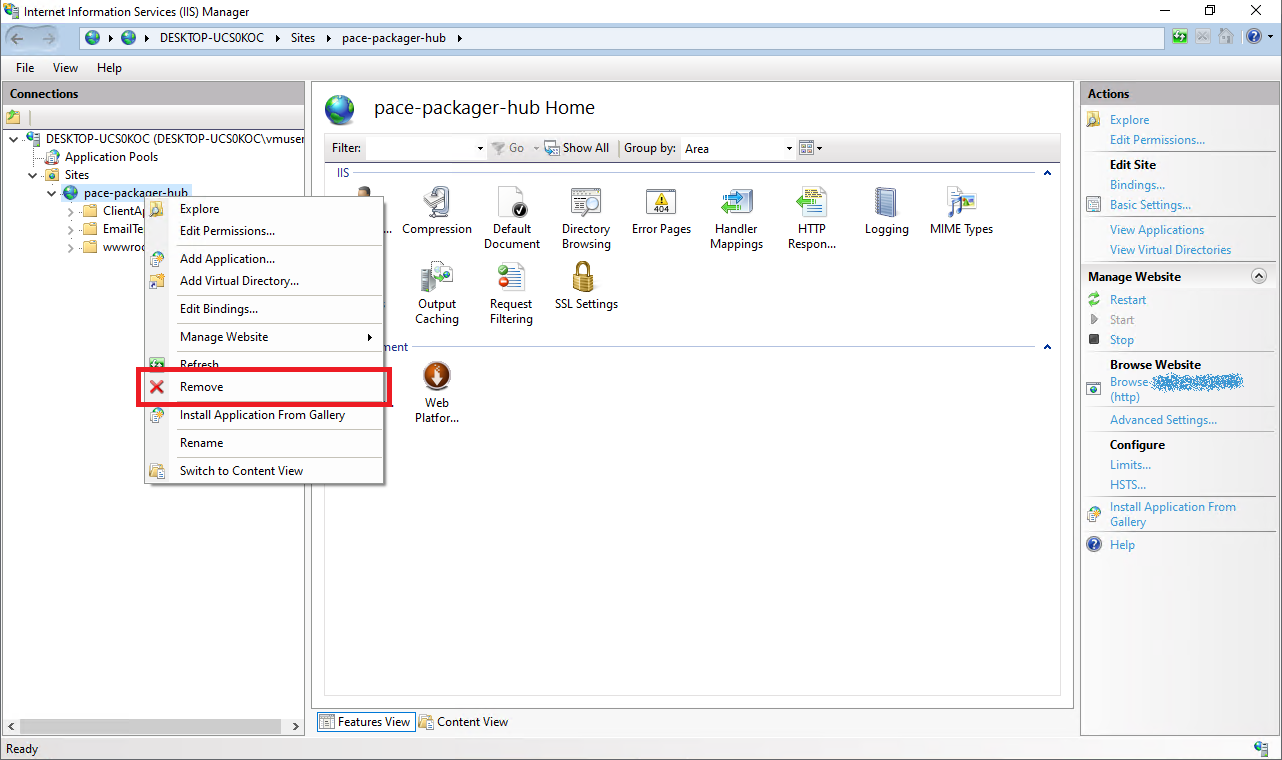Choose Rename from the context menu
This screenshot has height=760, width=1282.
pos(265,443)
